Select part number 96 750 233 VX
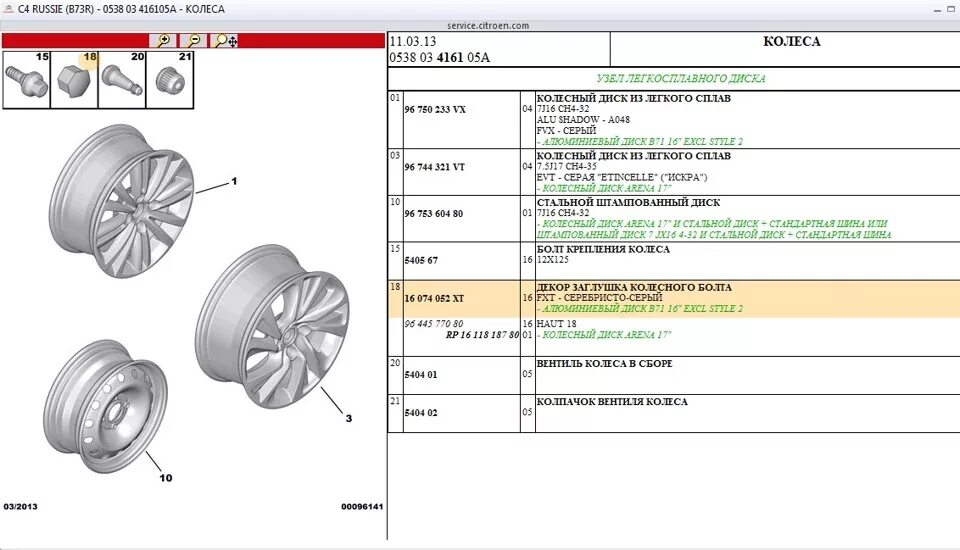The width and height of the screenshot is (960, 550). [435, 110]
